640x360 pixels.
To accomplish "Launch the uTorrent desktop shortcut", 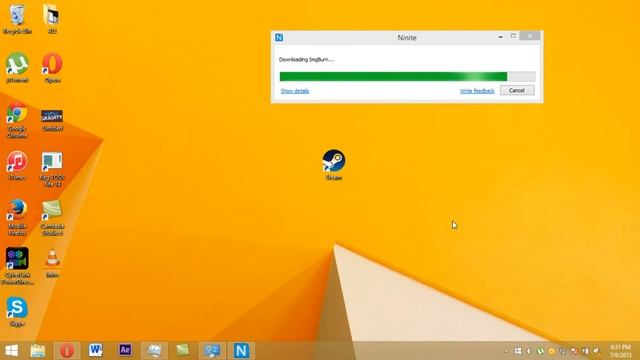I will (17, 67).
